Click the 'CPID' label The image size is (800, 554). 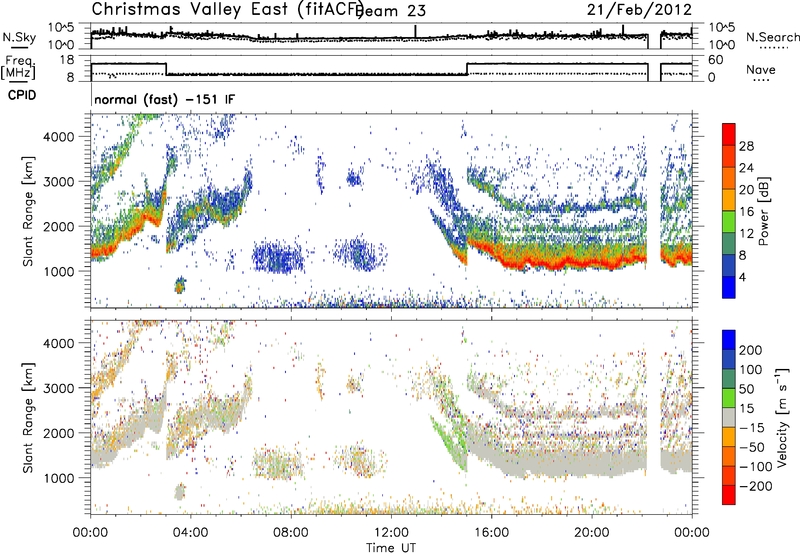pyautogui.click(x=22, y=95)
